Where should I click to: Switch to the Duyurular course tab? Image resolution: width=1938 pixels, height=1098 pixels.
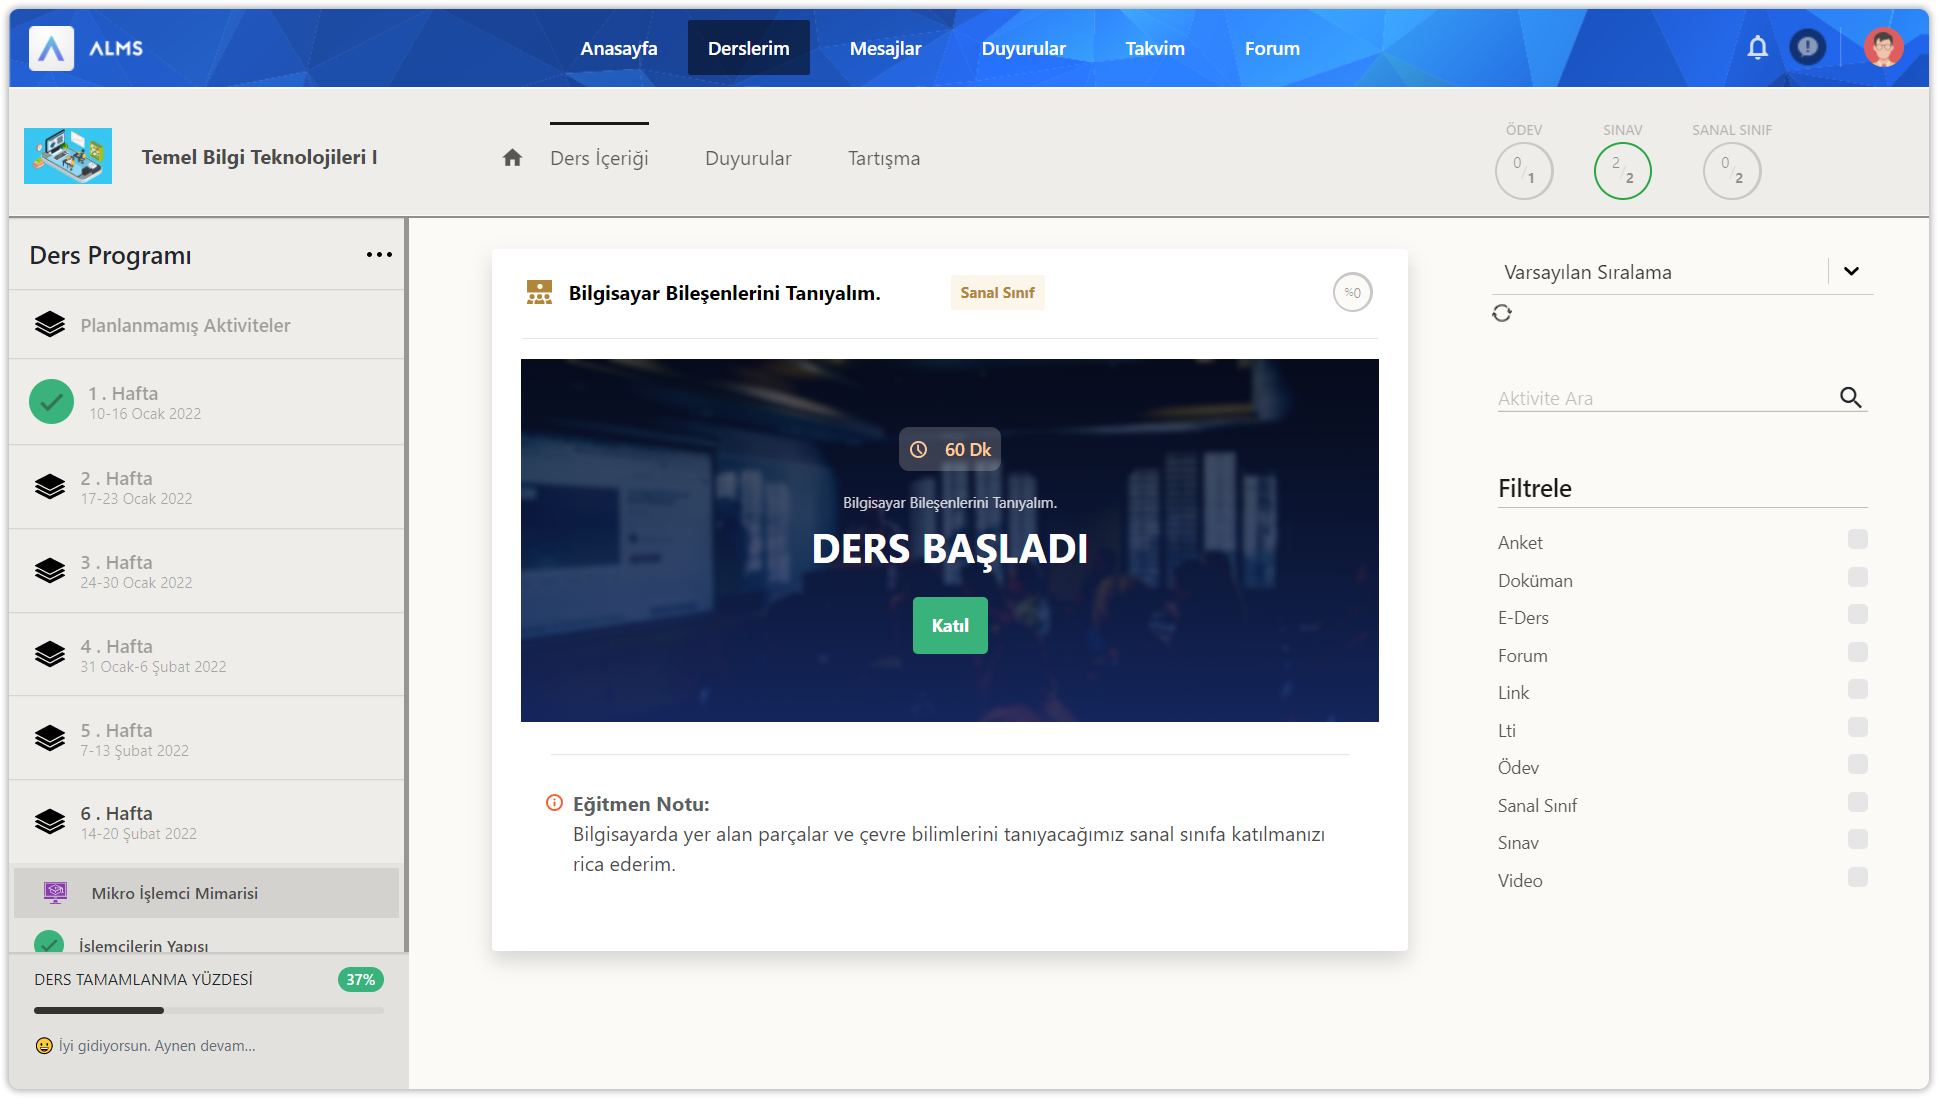pos(748,158)
